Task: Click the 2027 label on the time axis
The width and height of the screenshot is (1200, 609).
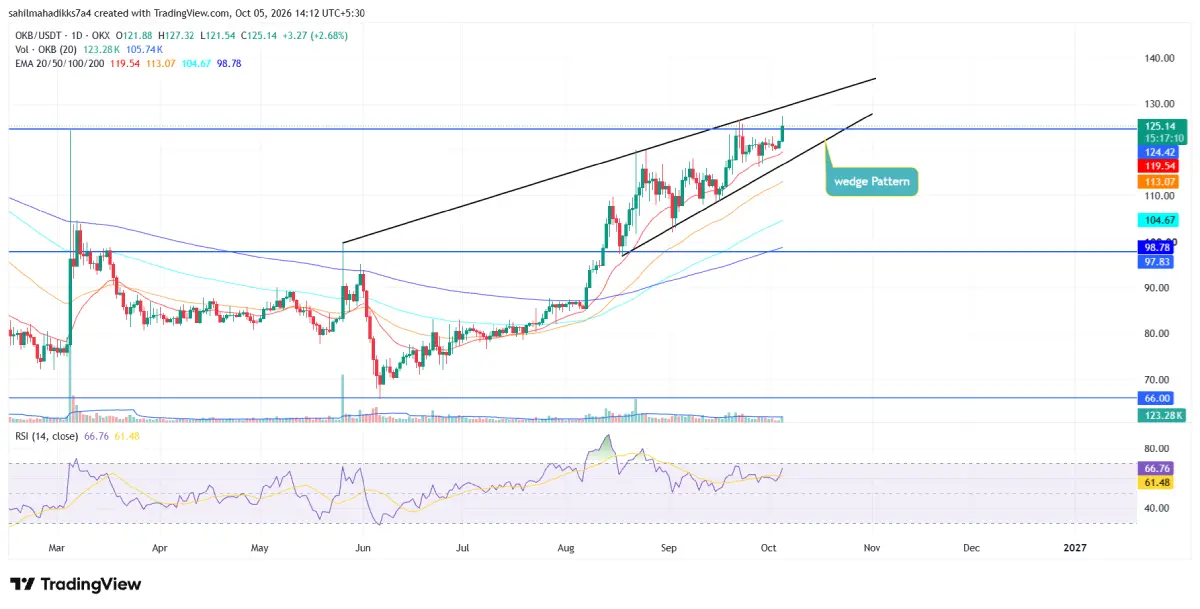Action: [x=1074, y=548]
